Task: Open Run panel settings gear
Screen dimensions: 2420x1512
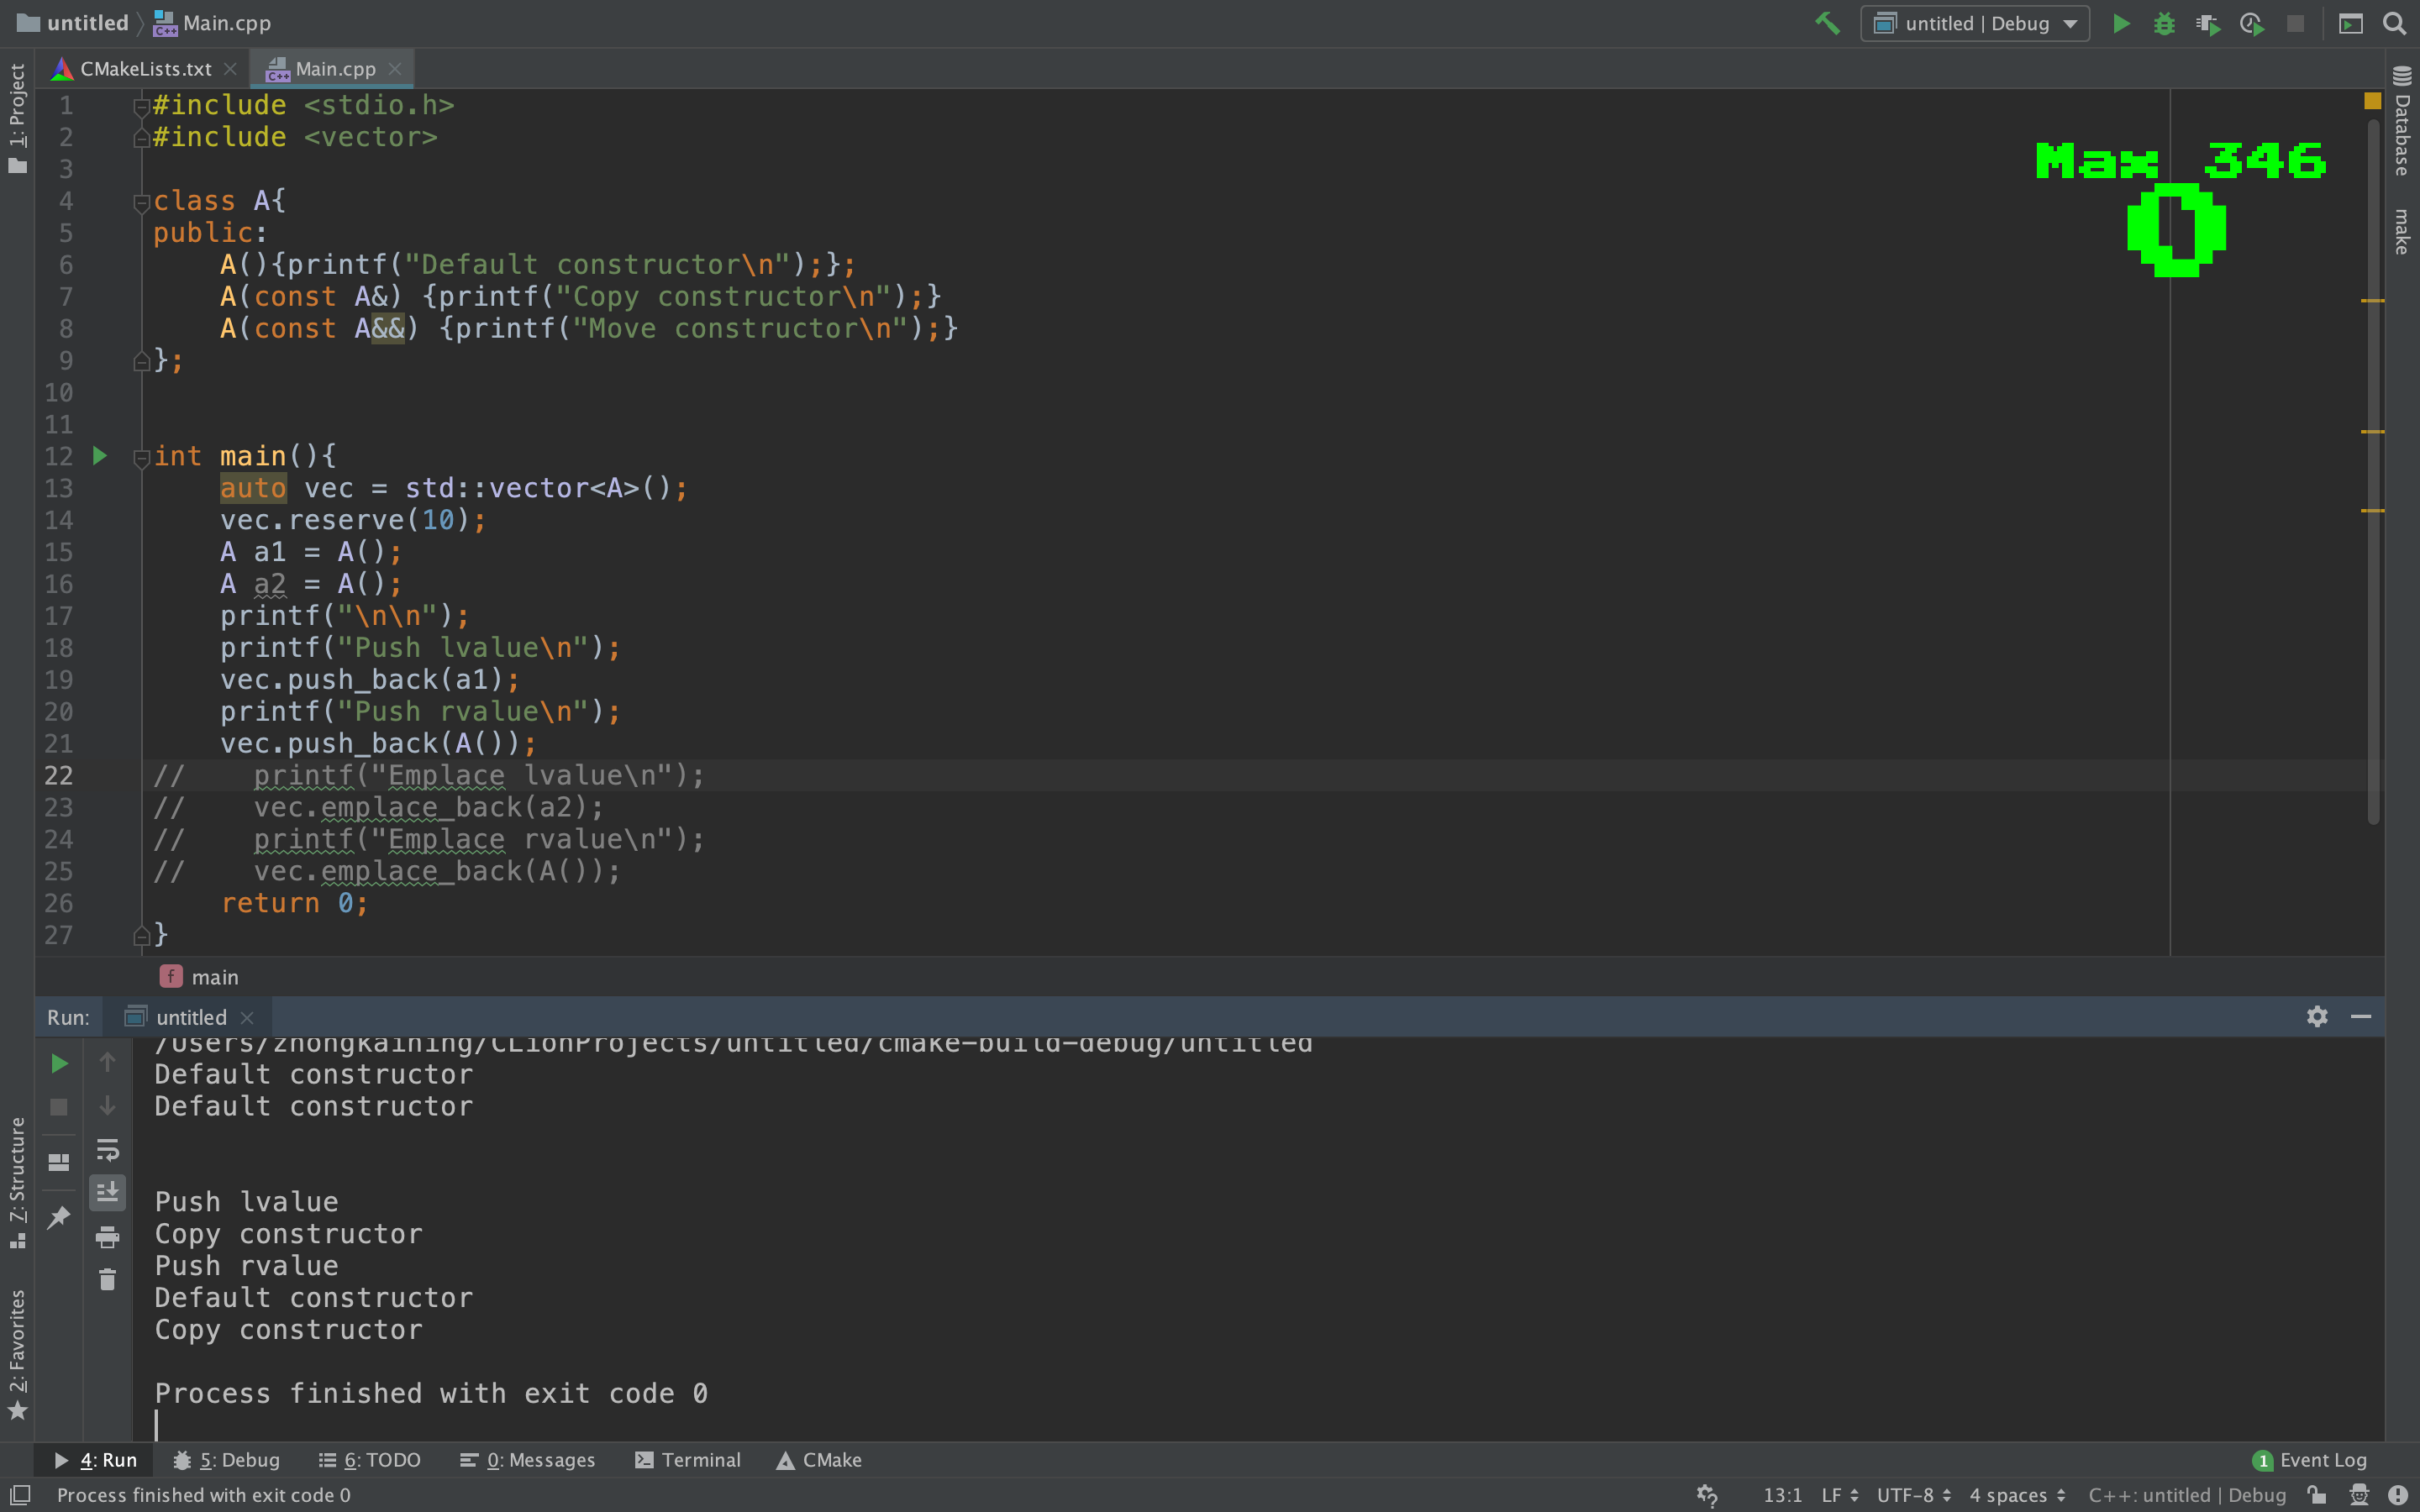Action: click(x=2317, y=1016)
